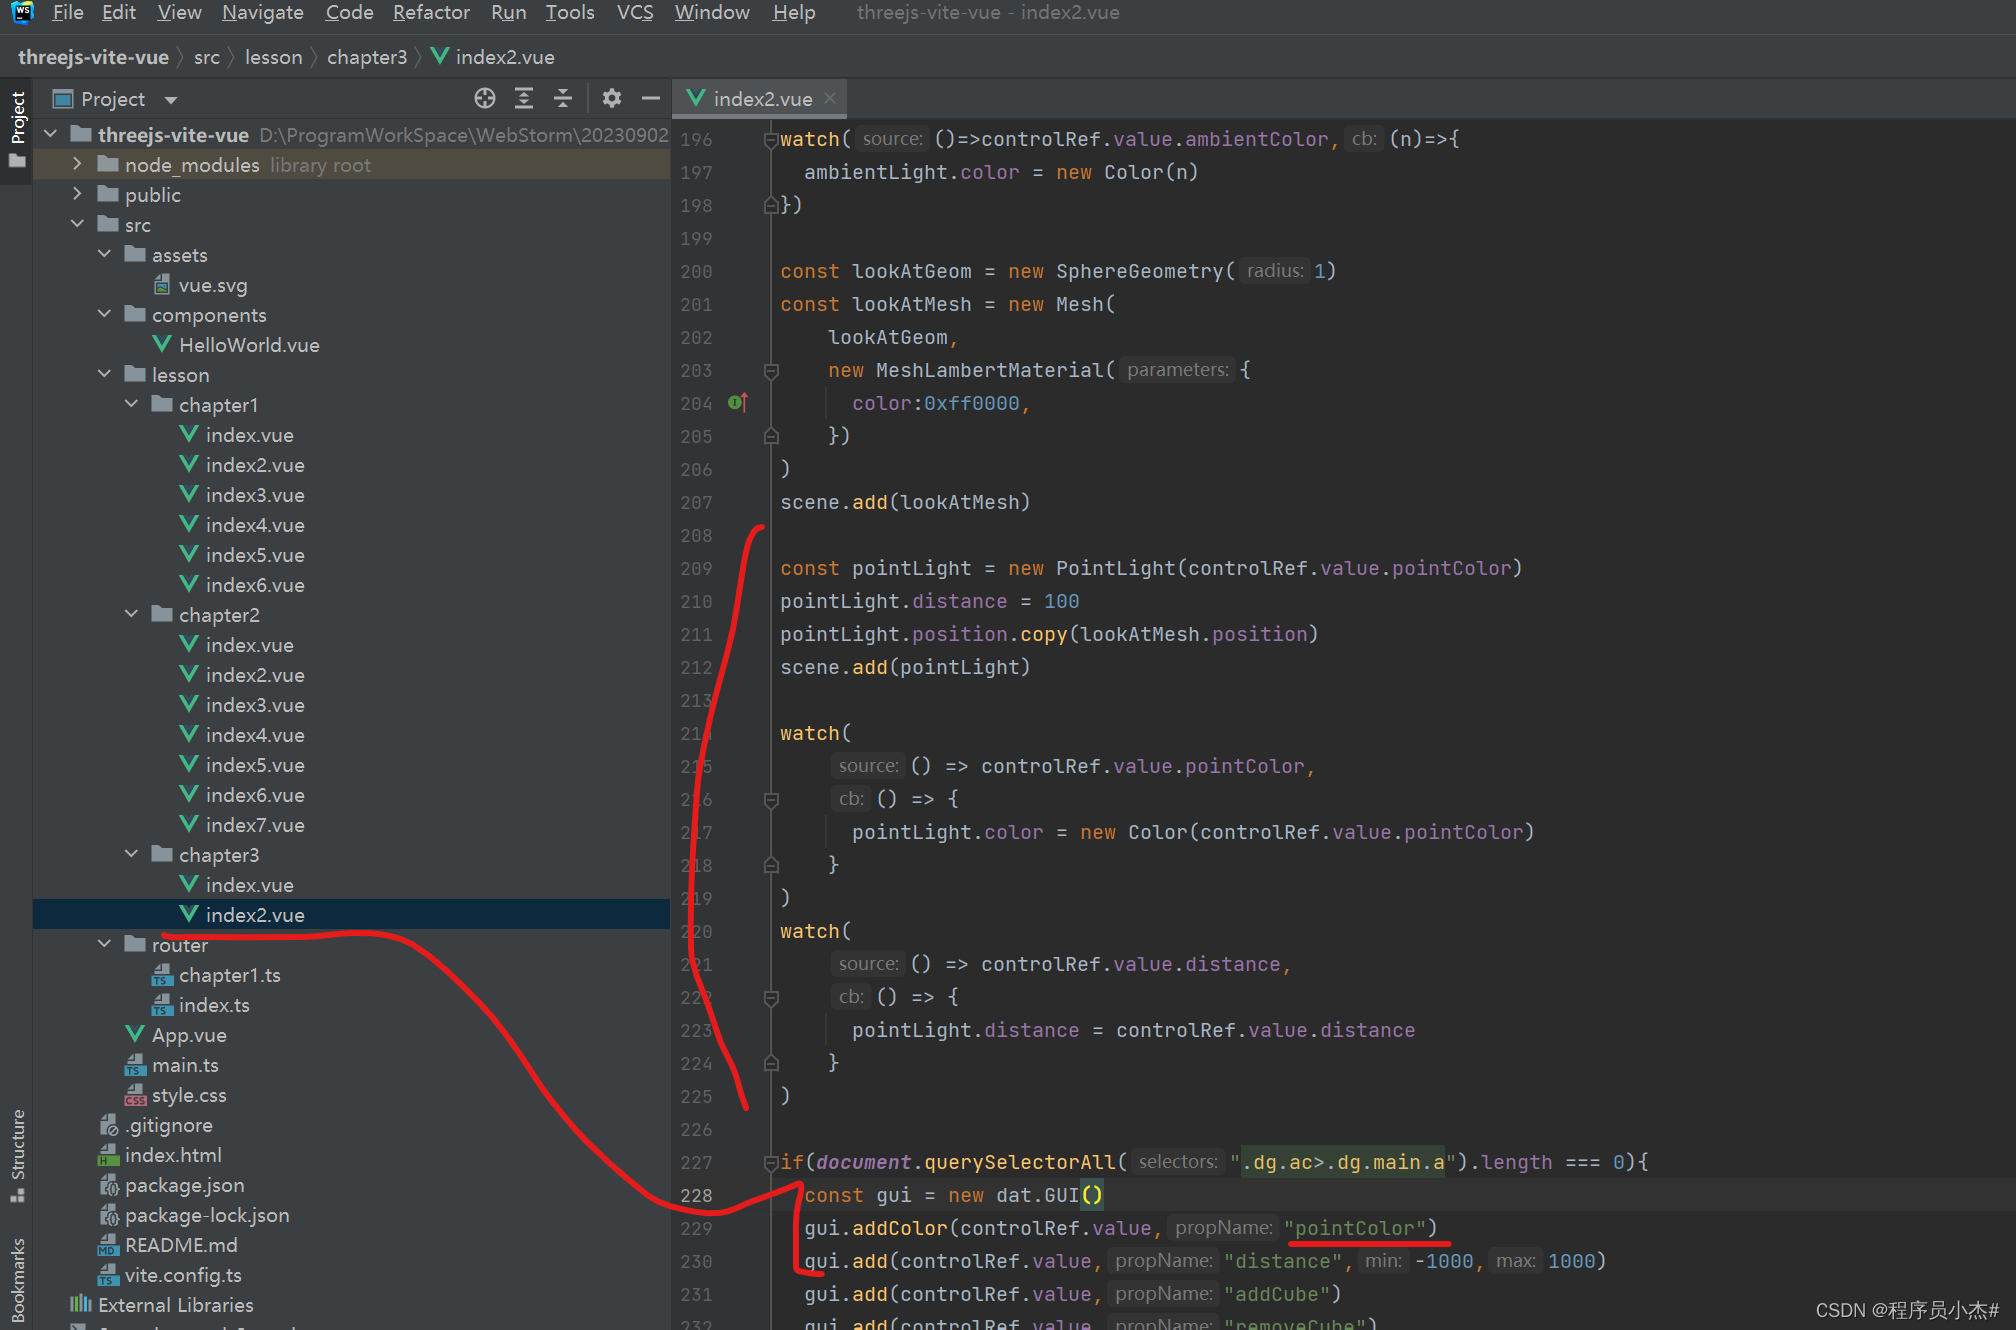Select package-lock.json in the project tree

pyautogui.click(x=207, y=1215)
